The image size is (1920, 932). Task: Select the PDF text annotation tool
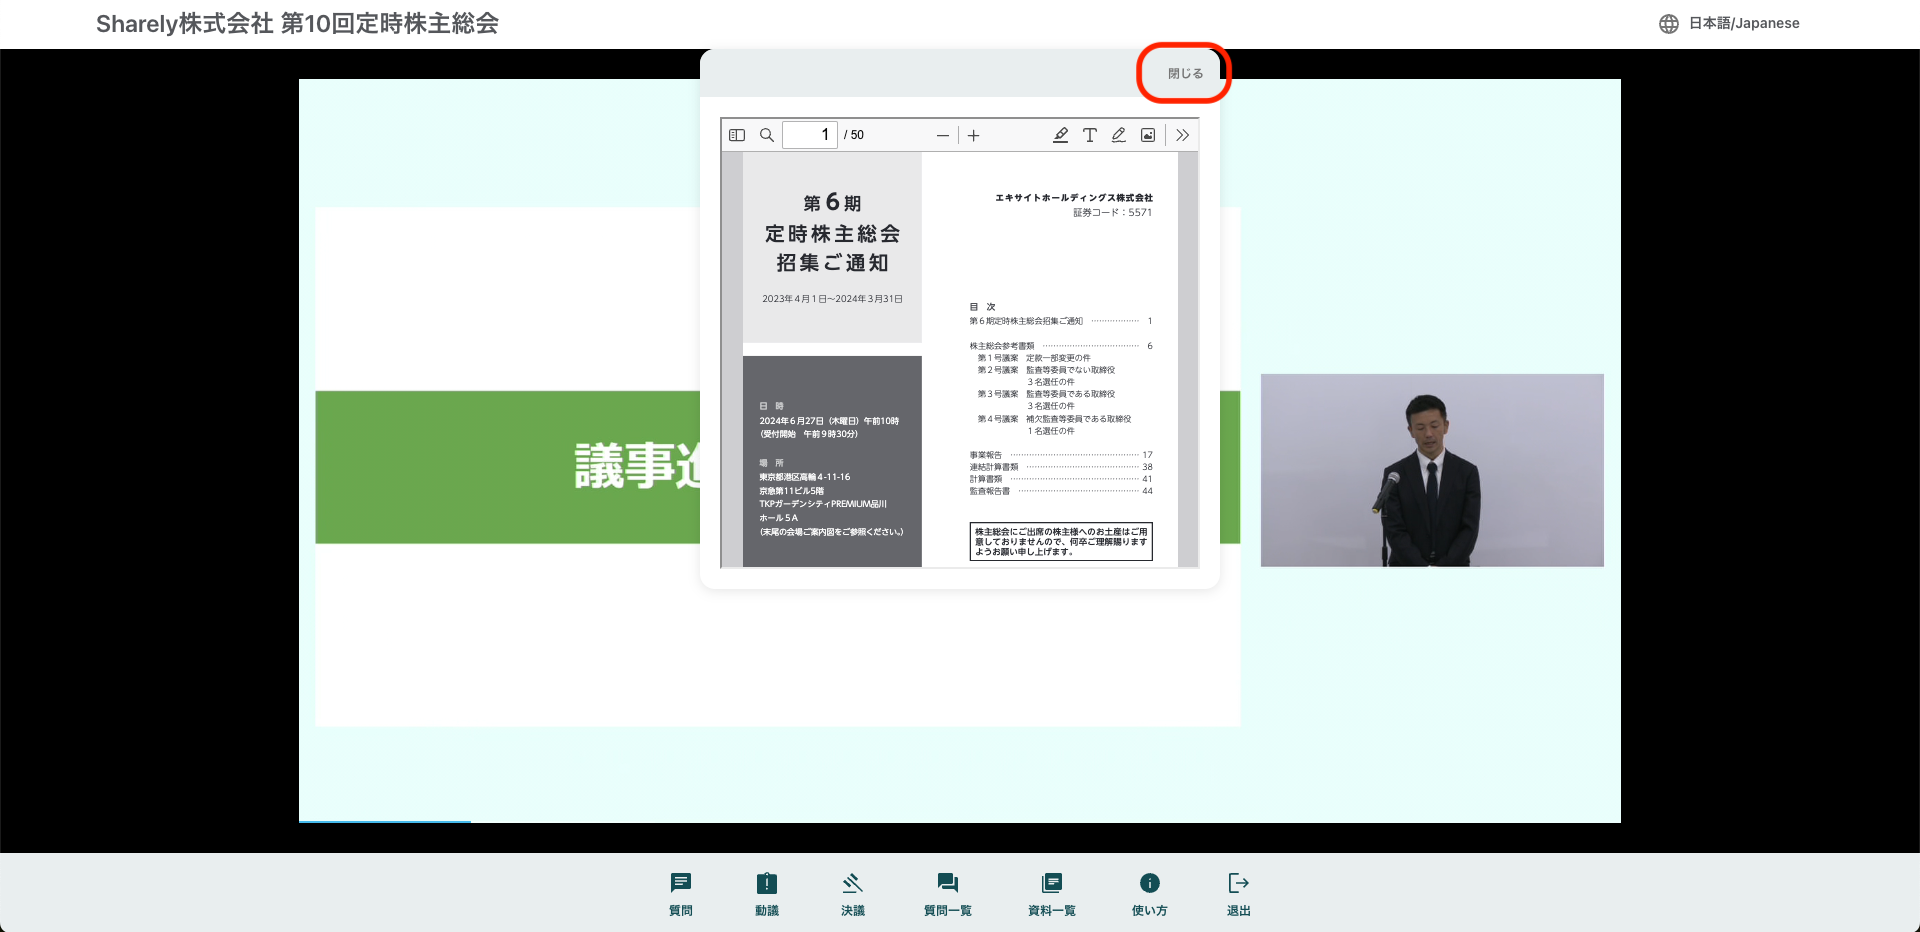click(1090, 135)
